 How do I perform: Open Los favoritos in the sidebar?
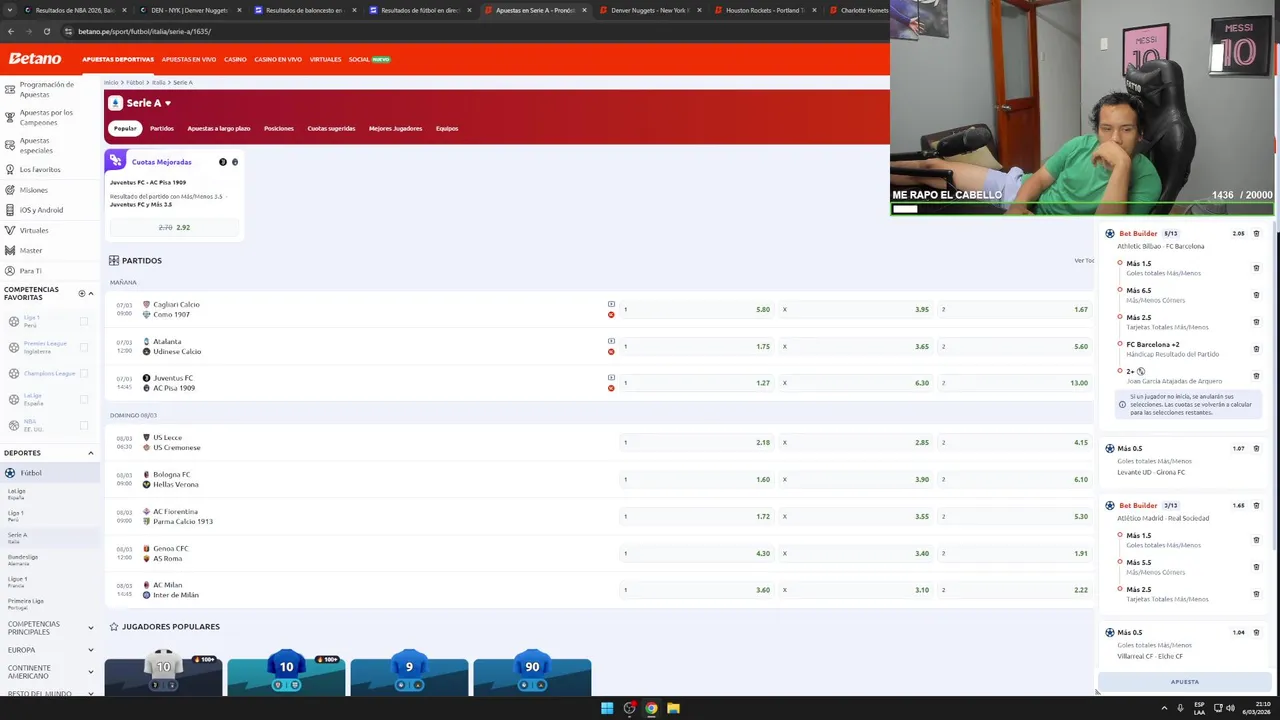click(x=40, y=169)
